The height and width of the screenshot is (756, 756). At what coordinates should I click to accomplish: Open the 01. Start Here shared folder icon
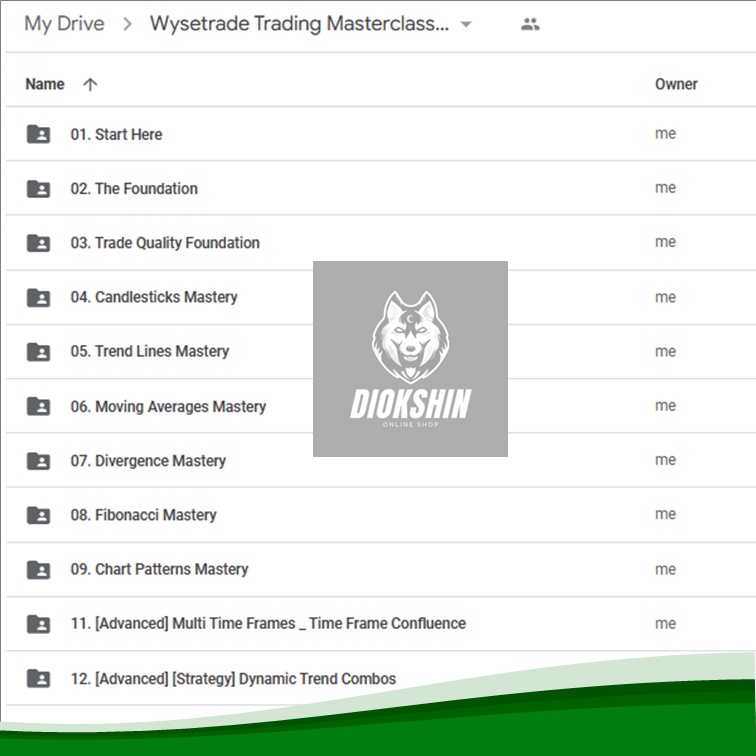click(x=39, y=134)
